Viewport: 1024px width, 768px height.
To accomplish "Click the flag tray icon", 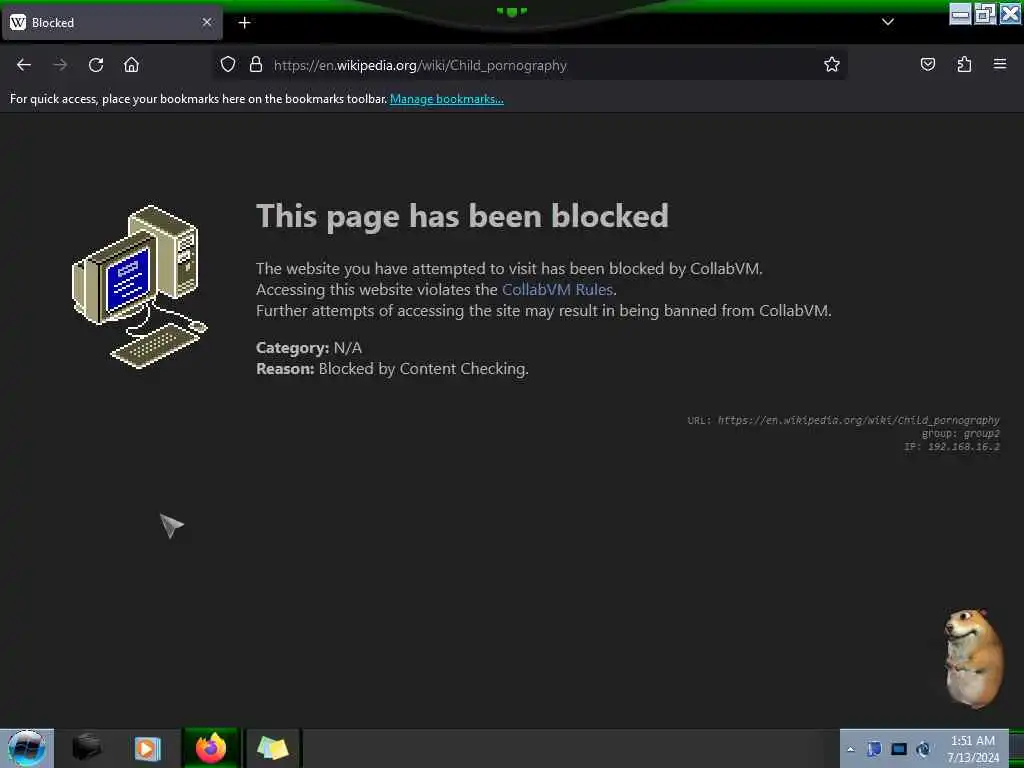I will coord(874,749).
